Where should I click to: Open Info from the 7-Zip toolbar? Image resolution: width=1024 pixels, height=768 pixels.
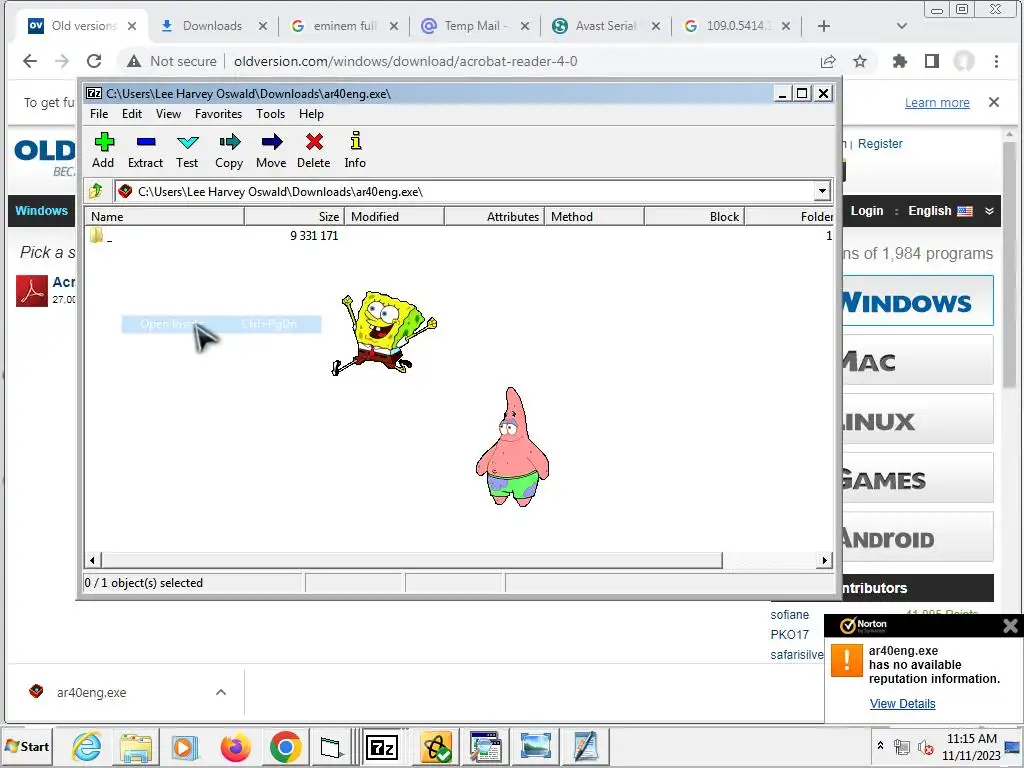pos(355,151)
